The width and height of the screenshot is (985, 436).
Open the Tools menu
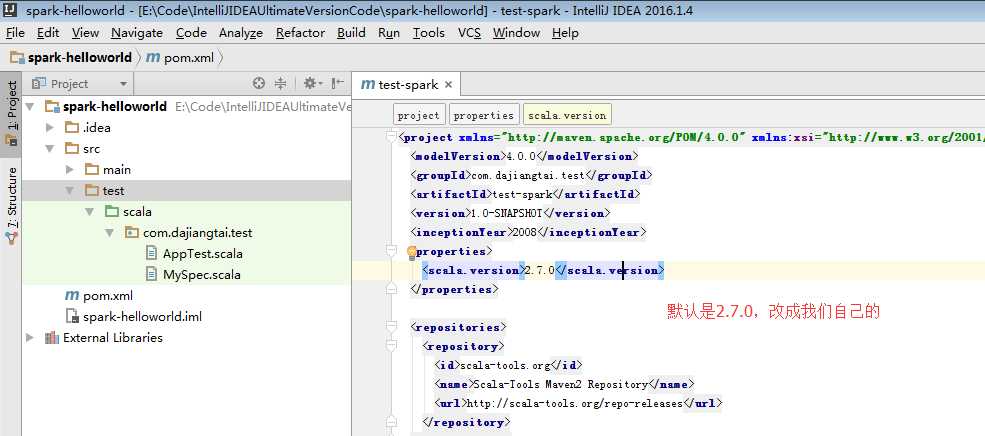coord(428,33)
